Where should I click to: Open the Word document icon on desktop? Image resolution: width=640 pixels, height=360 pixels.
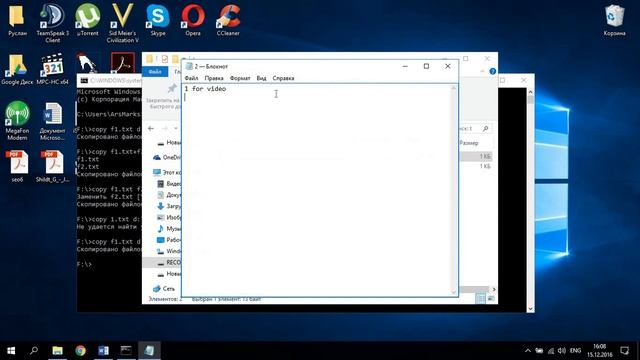click(53, 120)
